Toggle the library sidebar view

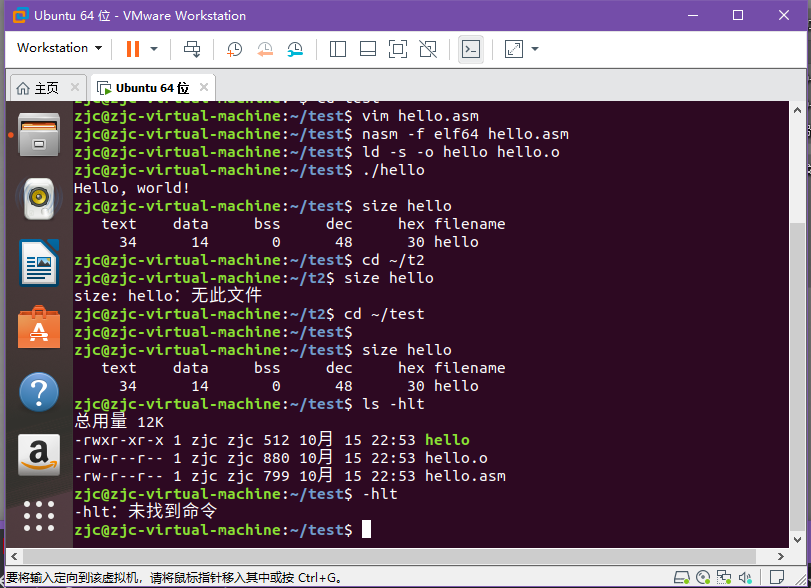point(338,49)
